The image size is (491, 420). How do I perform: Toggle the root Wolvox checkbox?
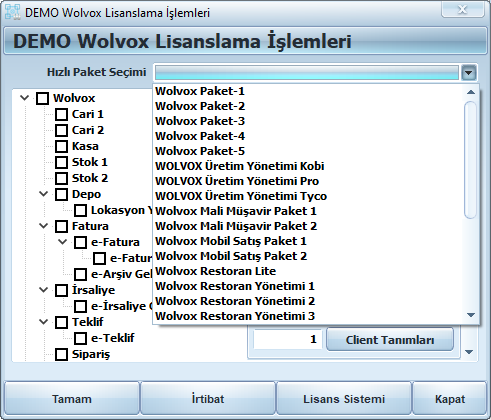[42, 98]
